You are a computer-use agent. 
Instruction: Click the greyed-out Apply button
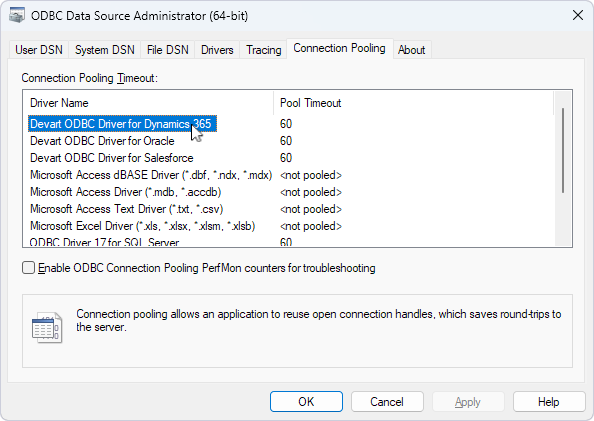coord(468,401)
